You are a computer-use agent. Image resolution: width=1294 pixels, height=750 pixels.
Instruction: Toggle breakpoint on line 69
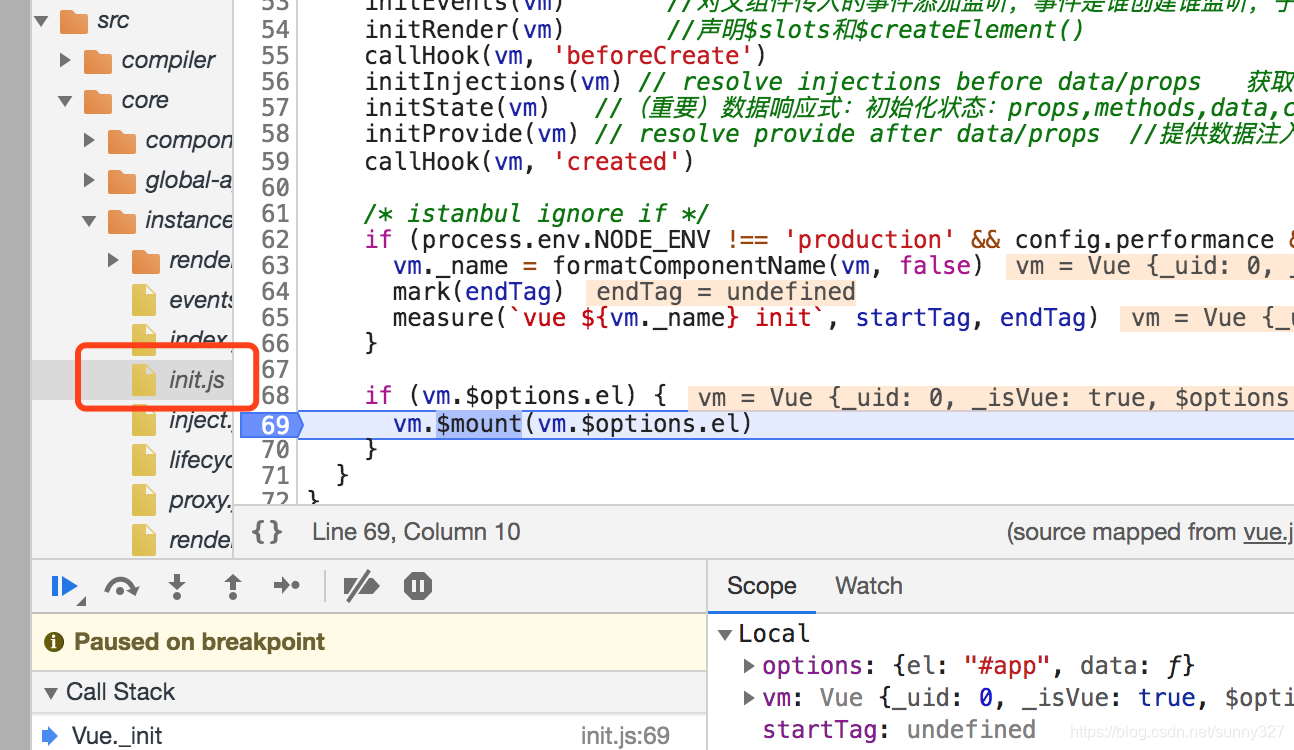click(275, 425)
